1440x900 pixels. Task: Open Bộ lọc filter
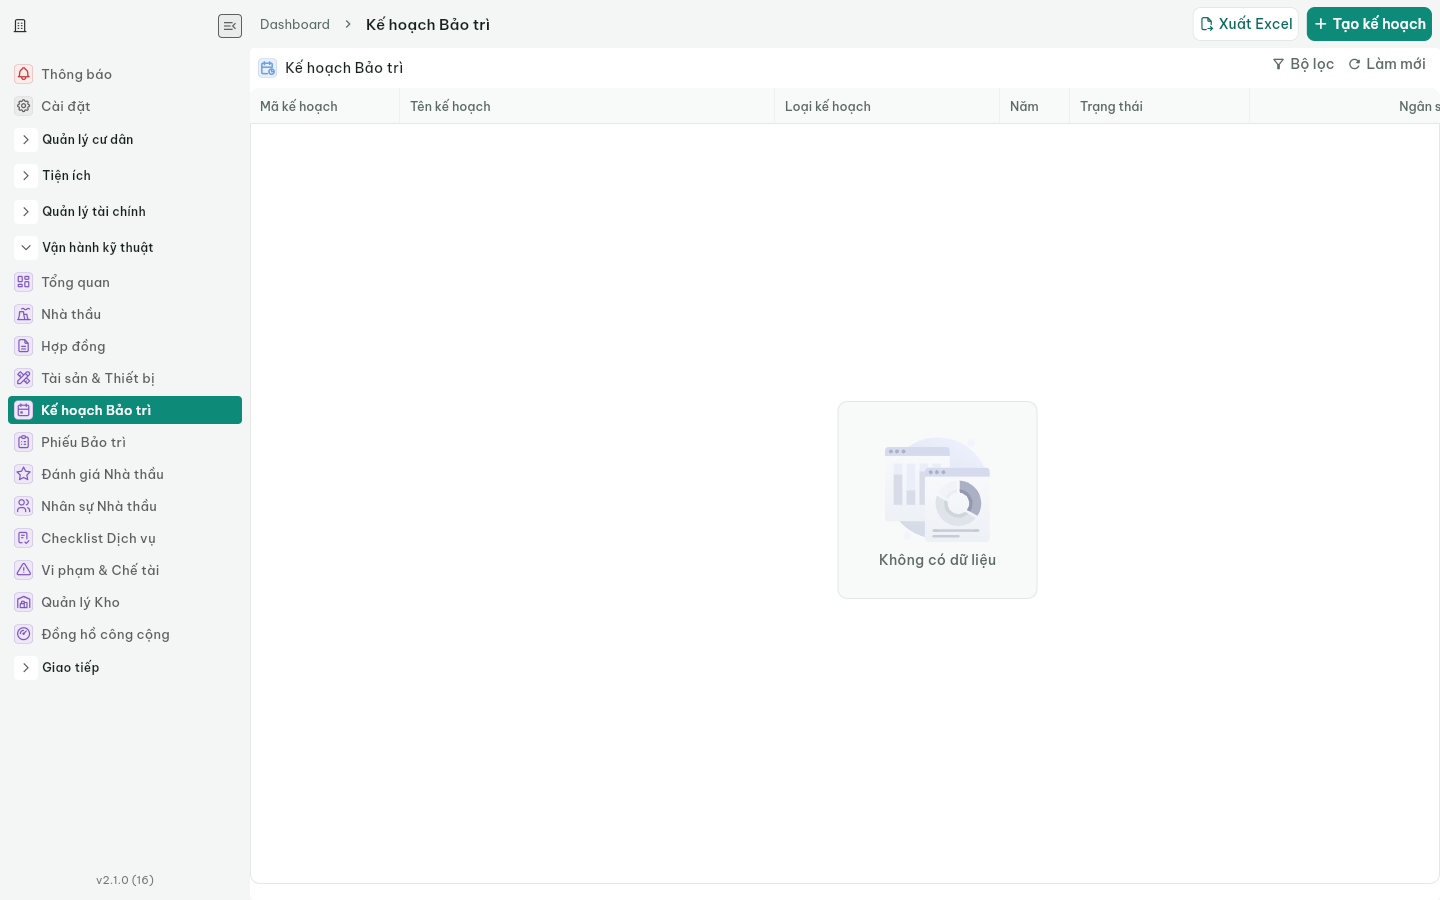click(1303, 64)
